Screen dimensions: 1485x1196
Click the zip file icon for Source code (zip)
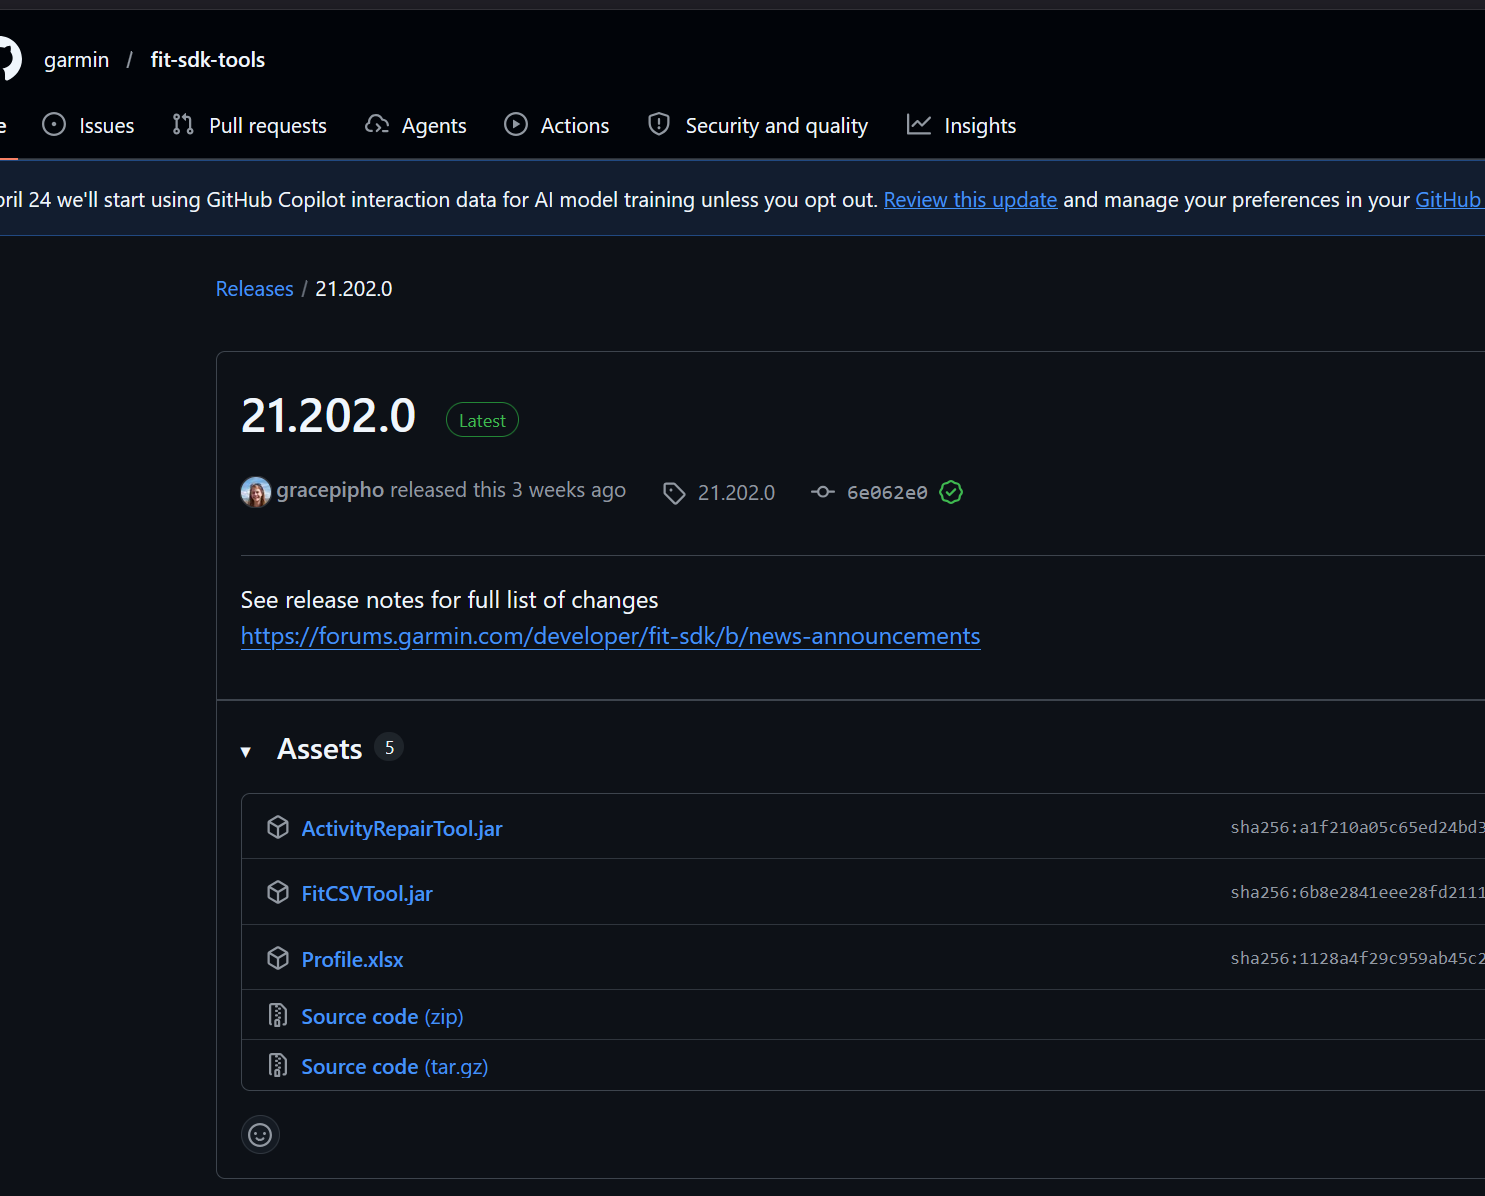278,1015
